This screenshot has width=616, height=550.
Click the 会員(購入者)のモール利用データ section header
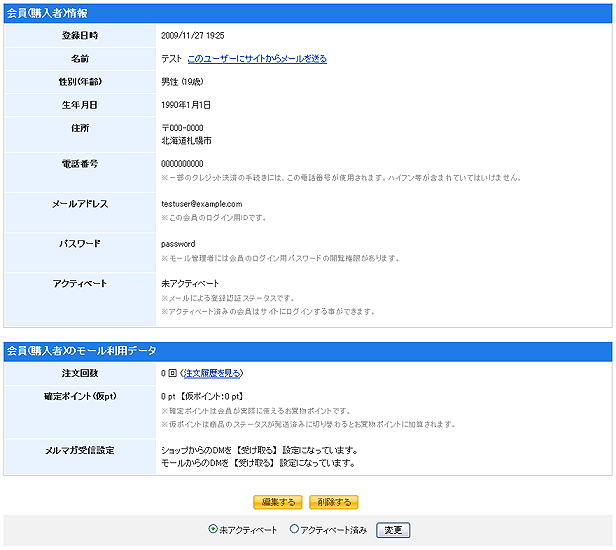tap(81, 351)
